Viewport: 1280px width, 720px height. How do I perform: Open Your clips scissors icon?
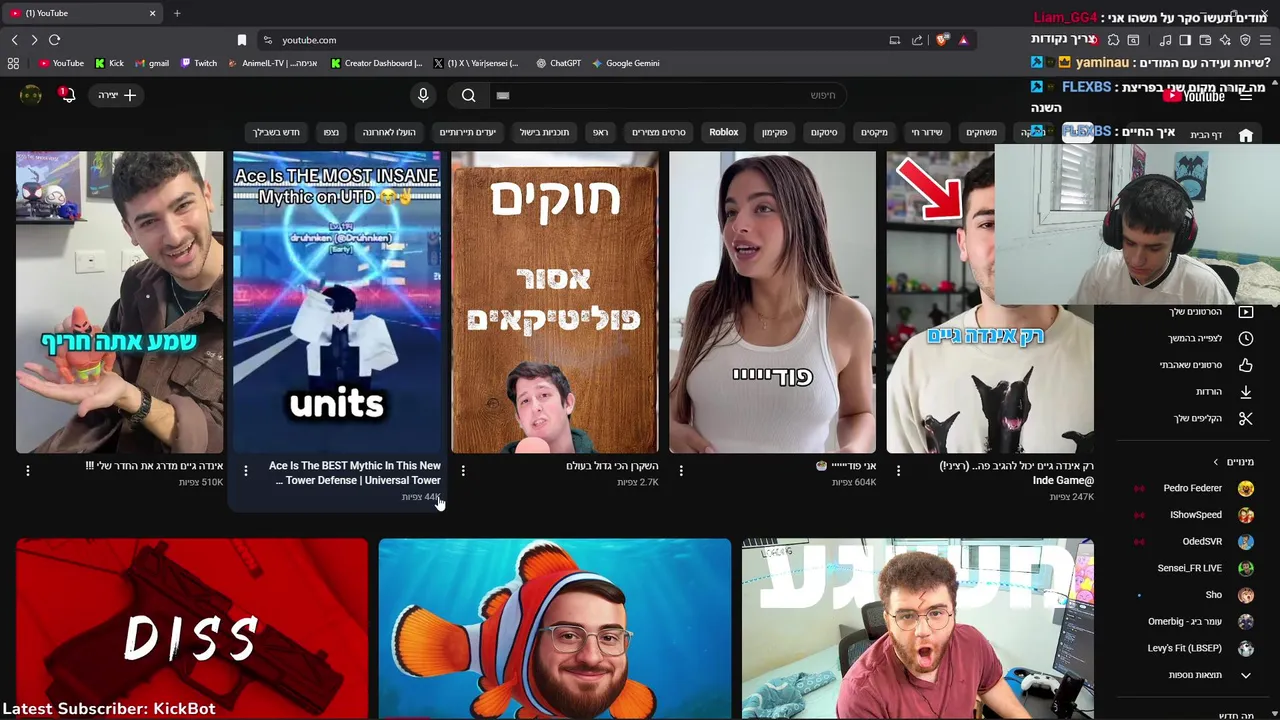tap(1246, 418)
